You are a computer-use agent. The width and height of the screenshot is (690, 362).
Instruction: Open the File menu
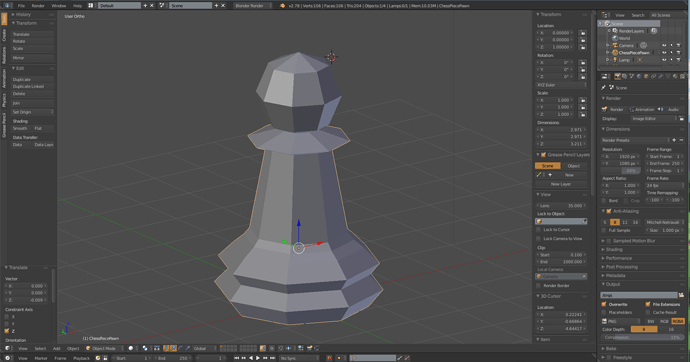21,6
